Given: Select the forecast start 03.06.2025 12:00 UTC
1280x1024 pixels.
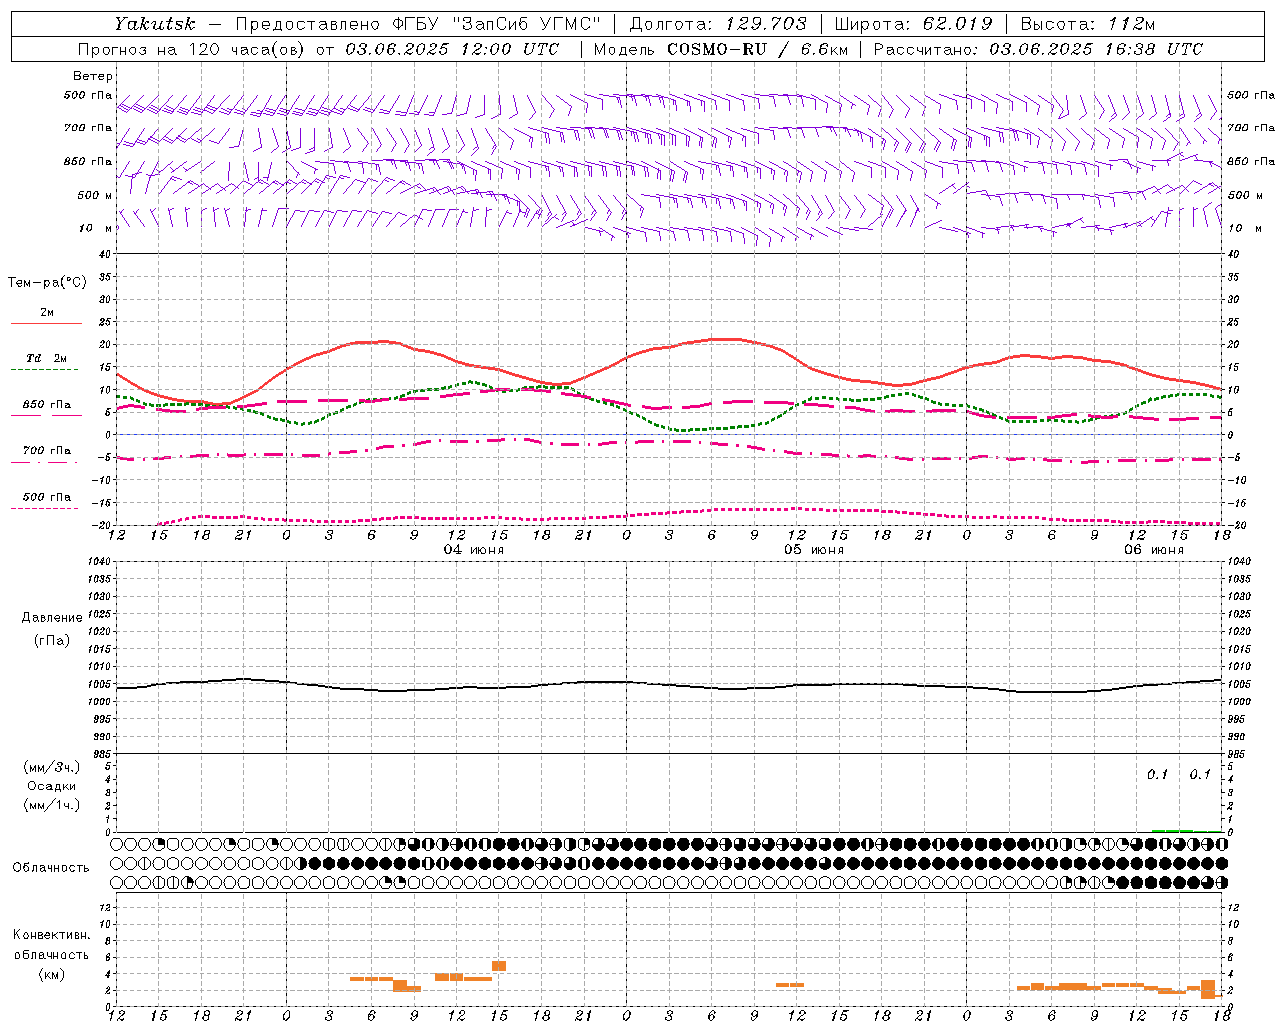Looking at the screenshot, I should [452, 49].
